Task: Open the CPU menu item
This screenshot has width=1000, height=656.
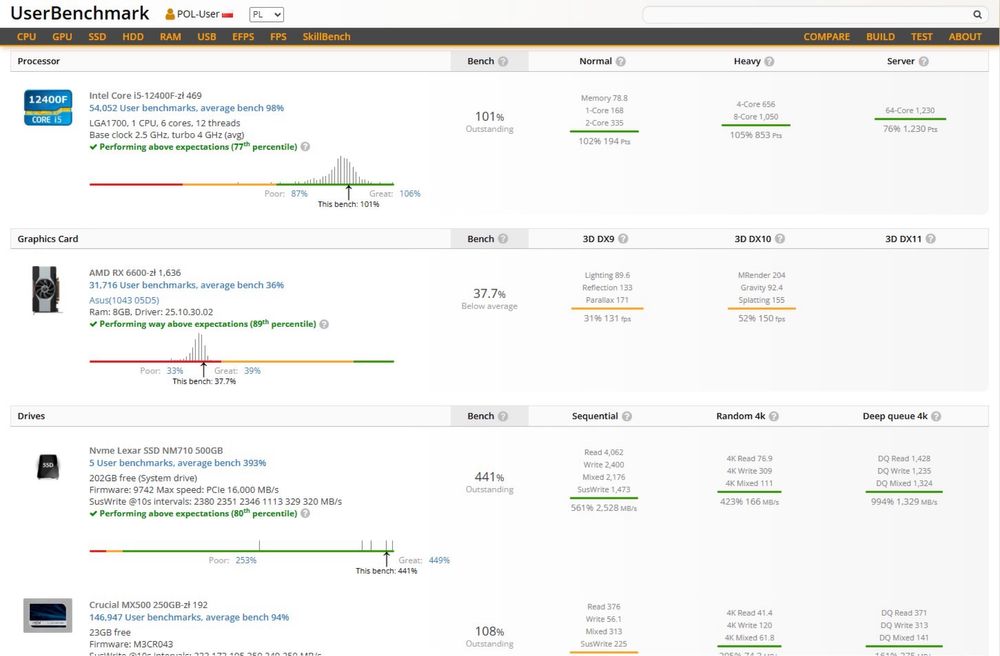Action: click(26, 36)
